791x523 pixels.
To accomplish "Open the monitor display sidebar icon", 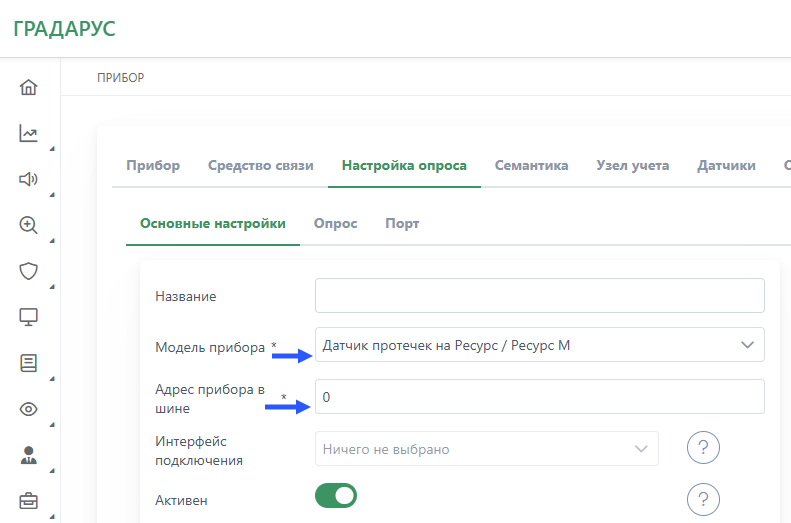I will (29, 317).
